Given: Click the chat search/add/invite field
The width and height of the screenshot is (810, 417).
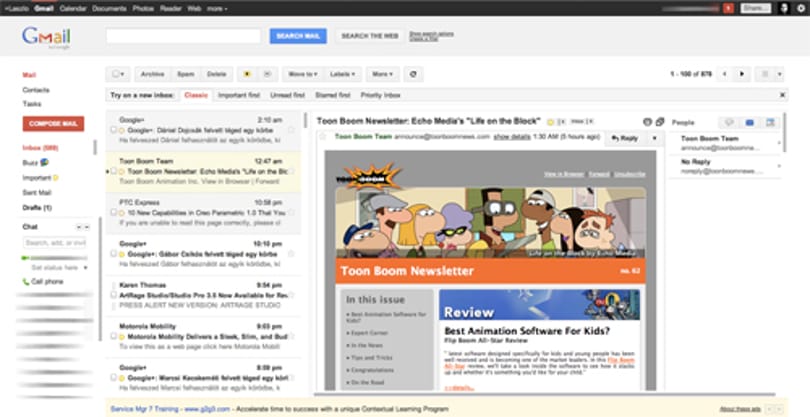Looking at the screenshot, I should click(54, 242).
